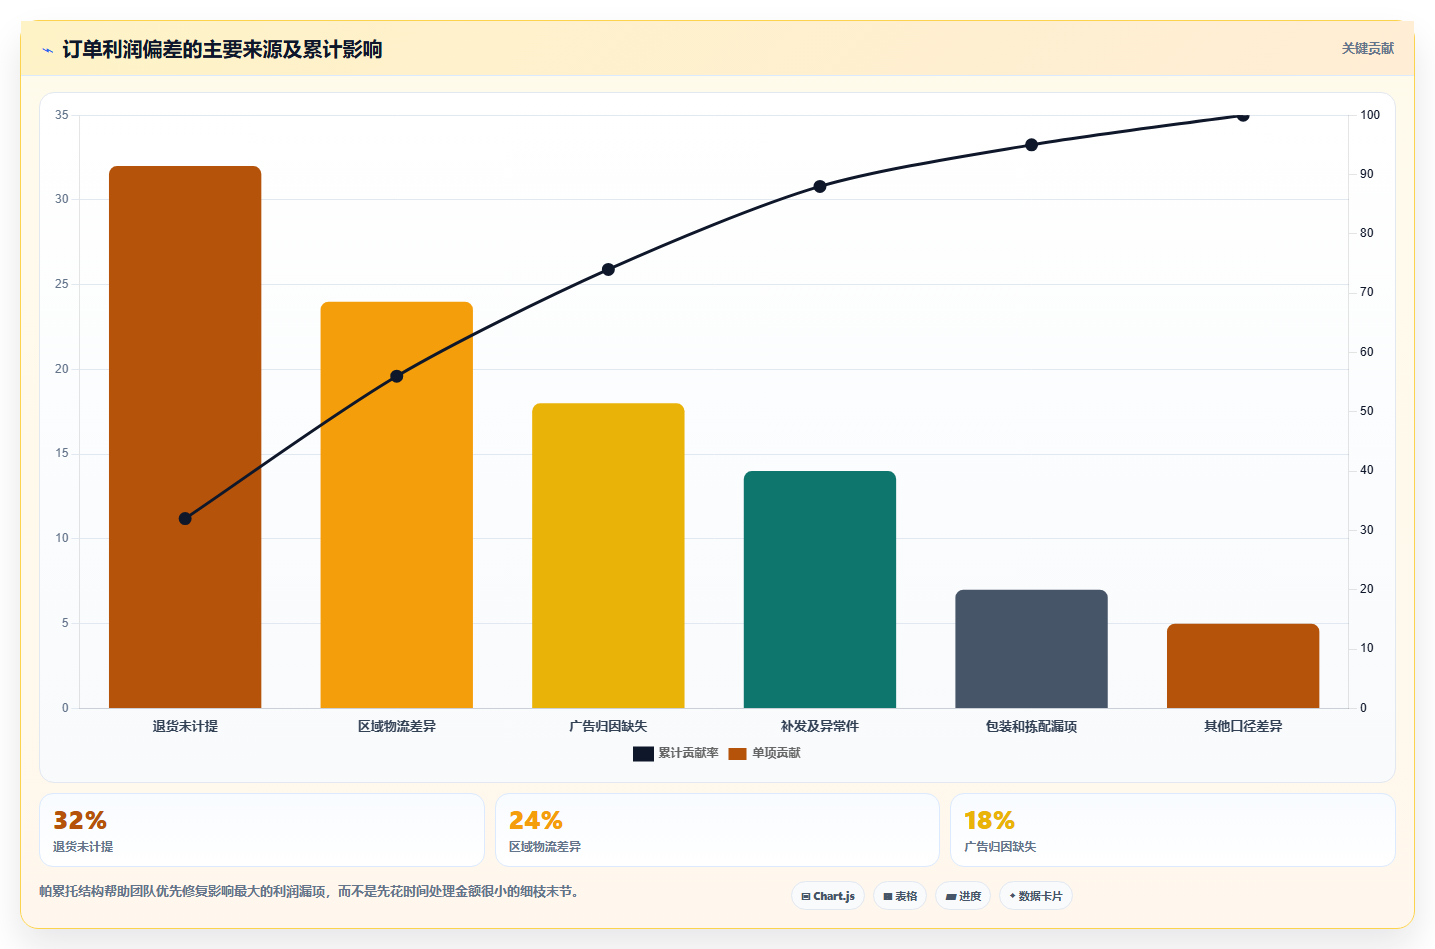Open the 32% 退货未计提 stat card
The image size is (1435, 949).
coord(262,830)
